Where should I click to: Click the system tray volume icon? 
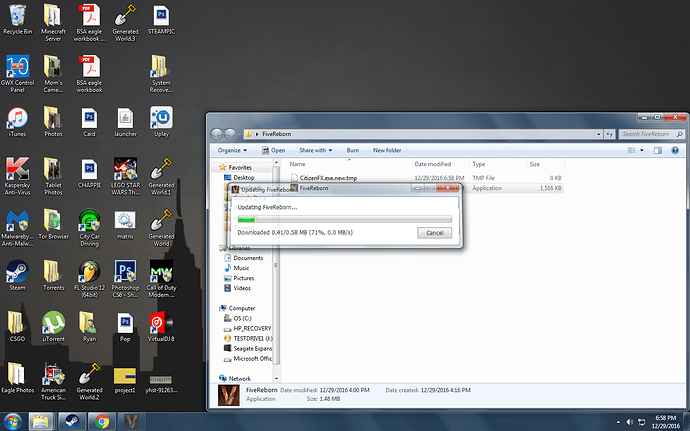630,422
